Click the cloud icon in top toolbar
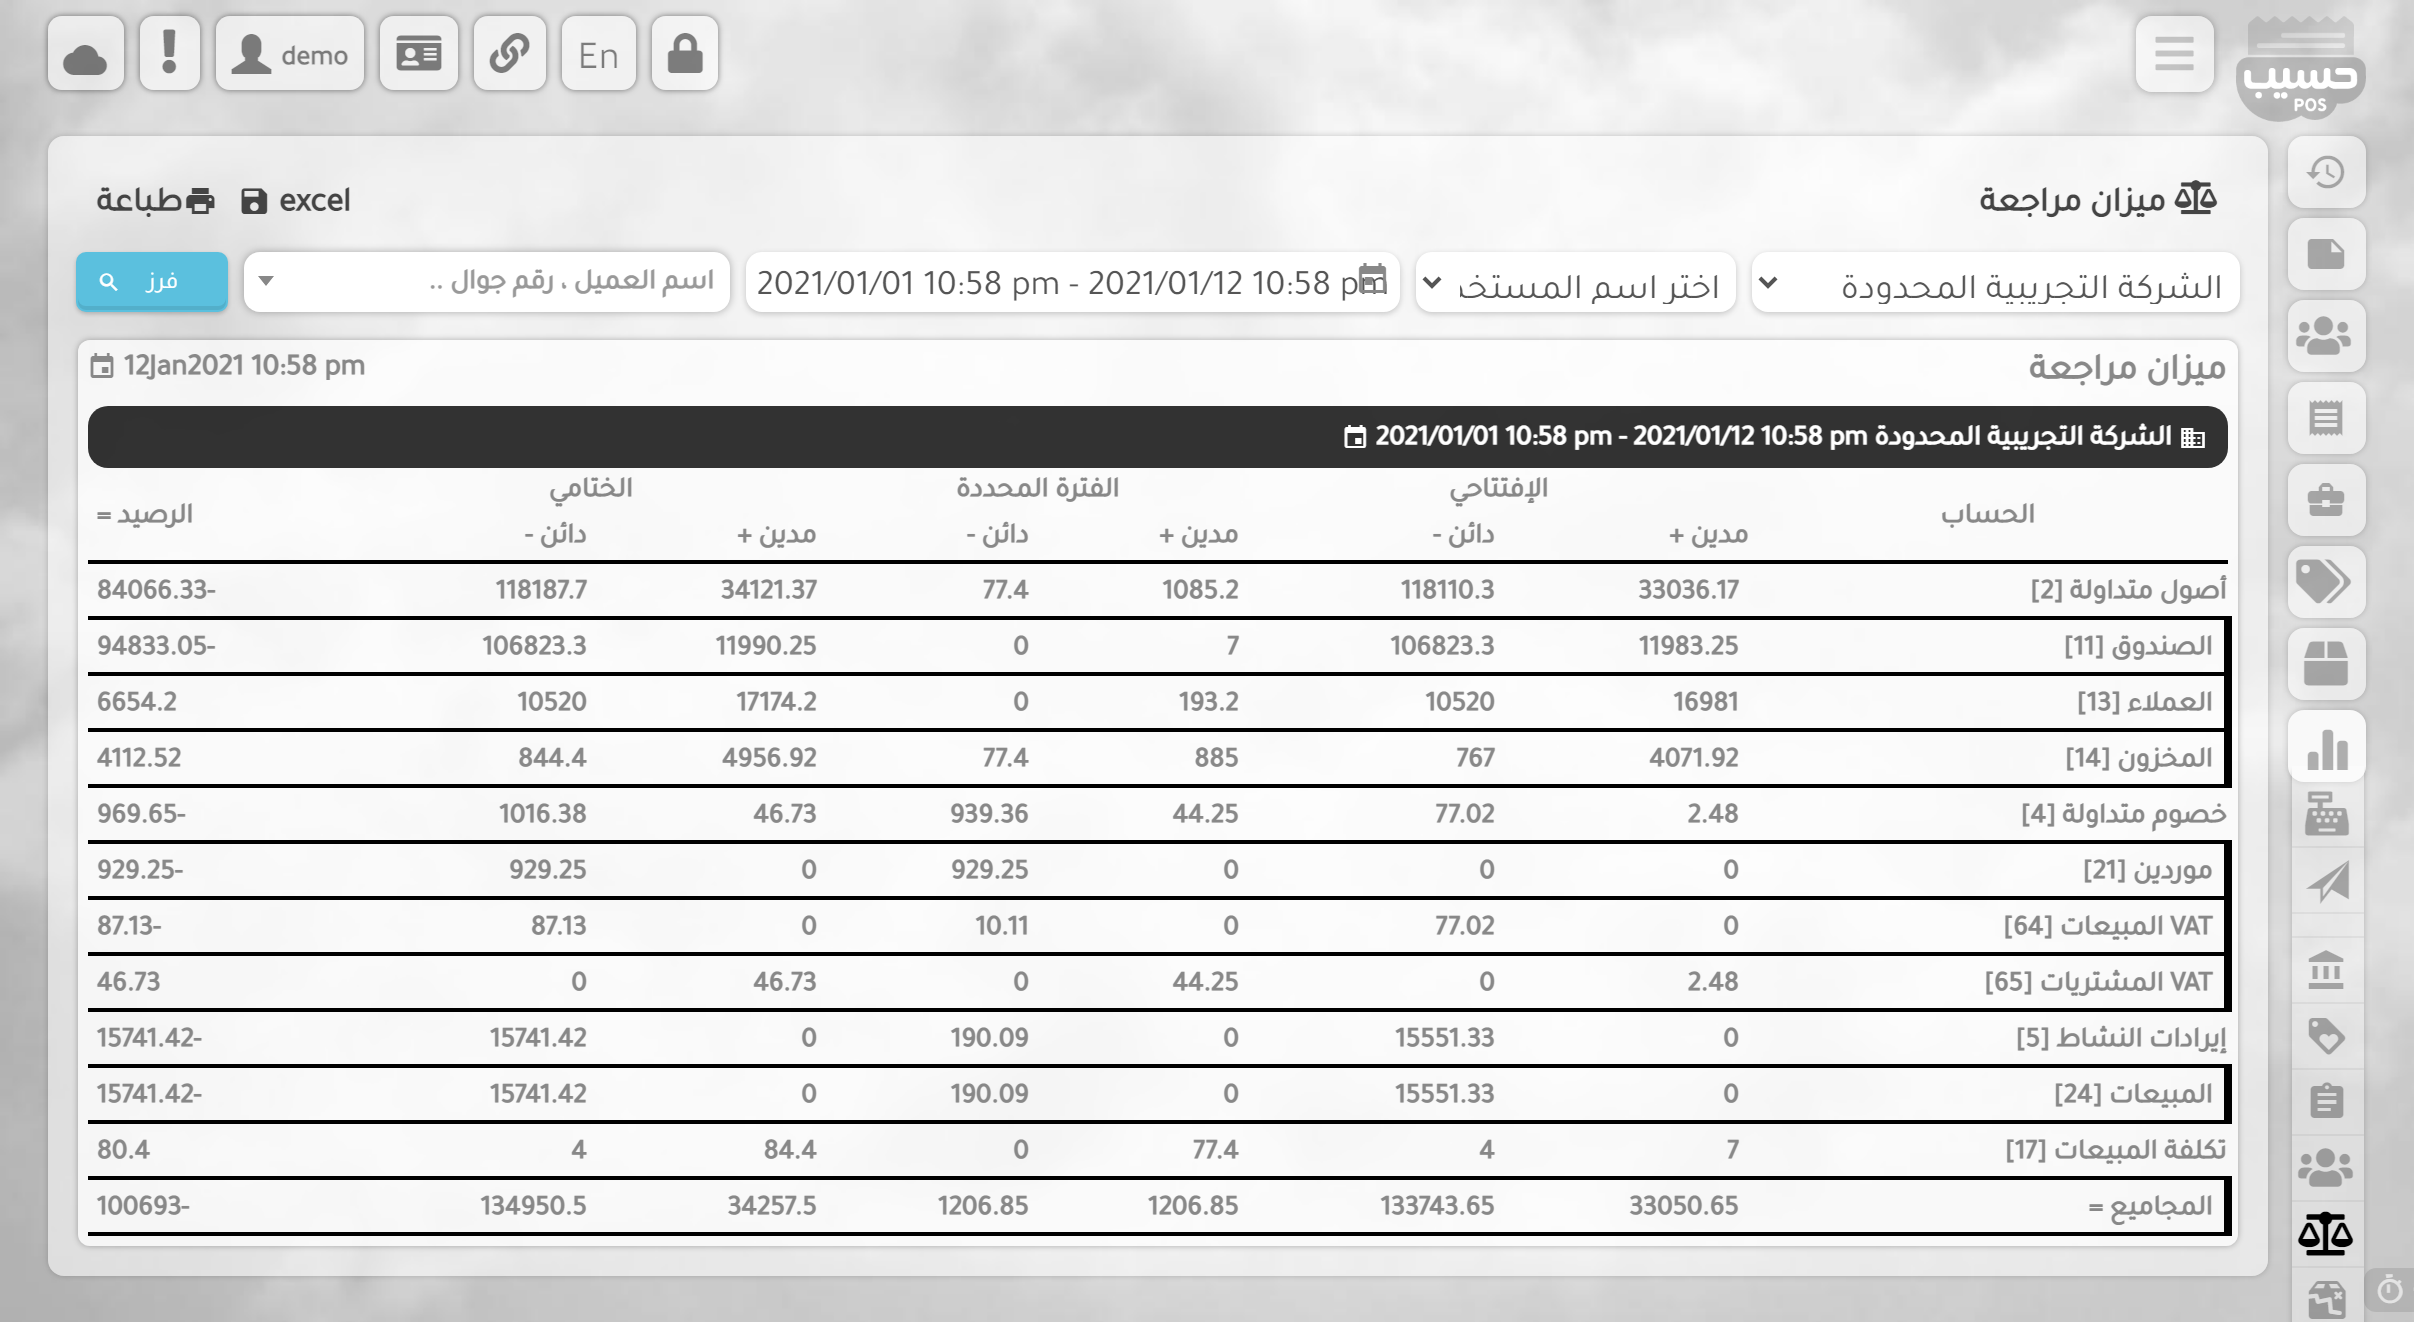This screenshot has height=1322, width=2414. [x=85, y=55]
